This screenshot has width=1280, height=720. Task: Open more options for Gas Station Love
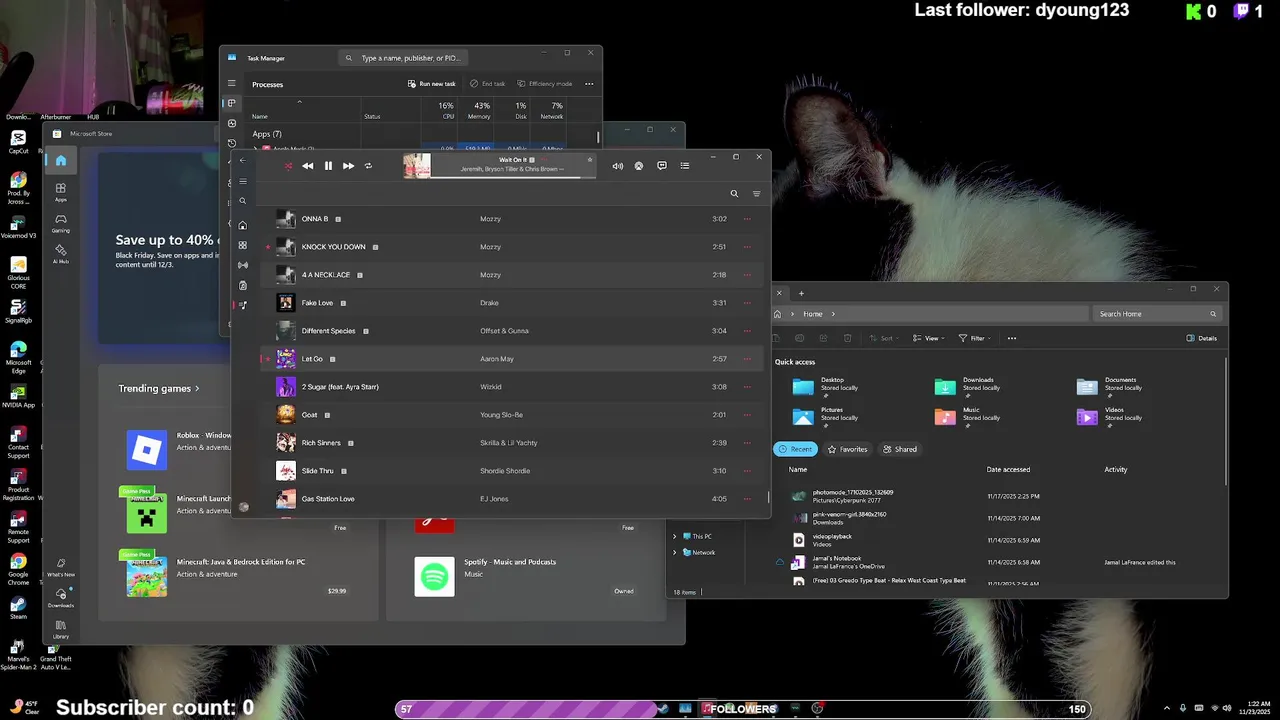pyautogui.click(x=747, y=499)
